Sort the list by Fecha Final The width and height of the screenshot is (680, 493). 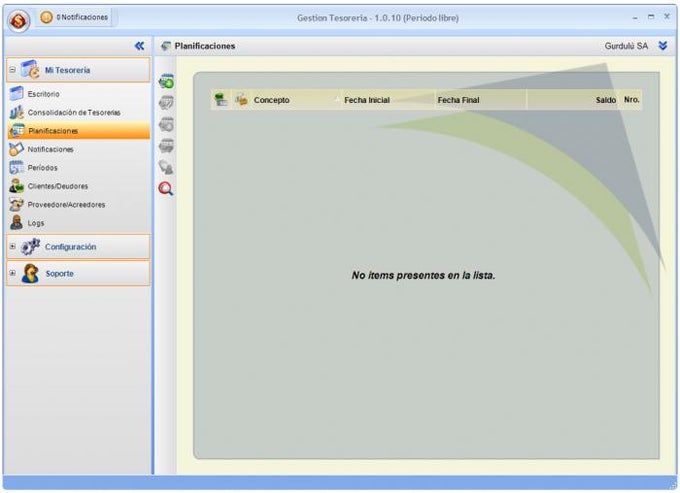click(x=481, y=100)
